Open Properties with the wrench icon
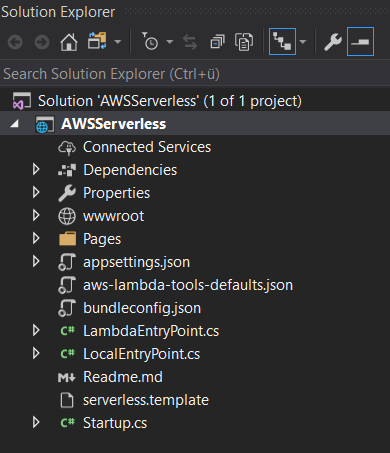 pyautogui.click(x=333, y=42)
